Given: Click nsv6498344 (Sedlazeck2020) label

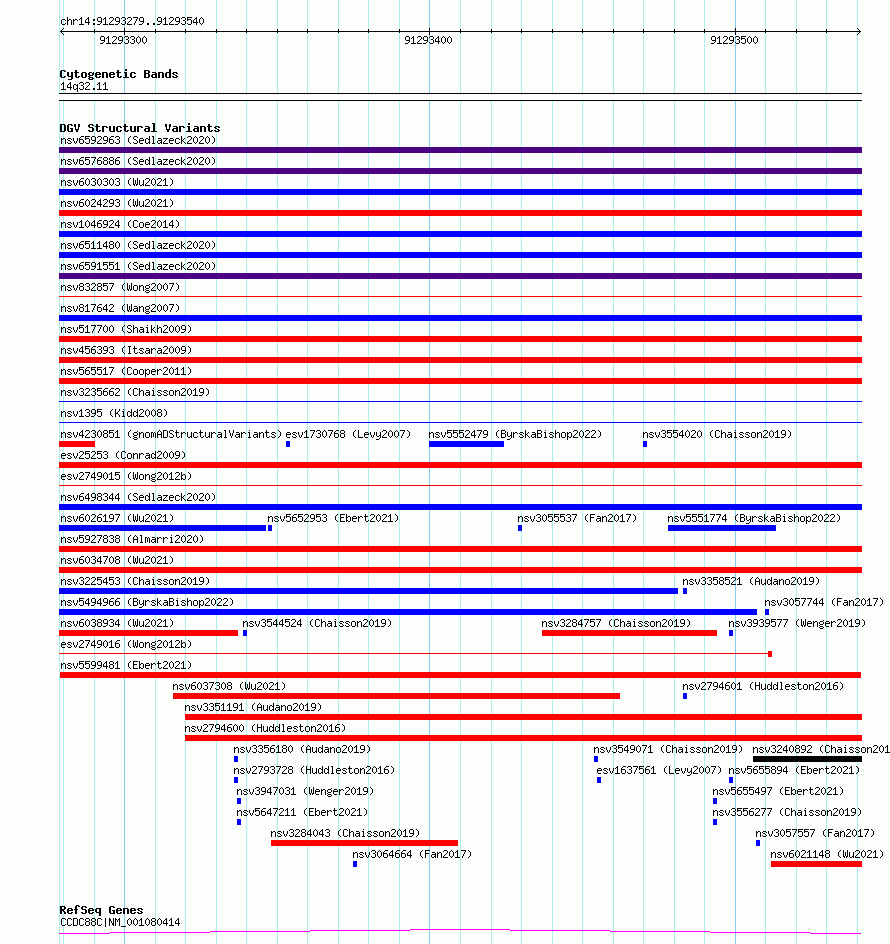Looking at the screenshot, I should click(x=138, y=497).
